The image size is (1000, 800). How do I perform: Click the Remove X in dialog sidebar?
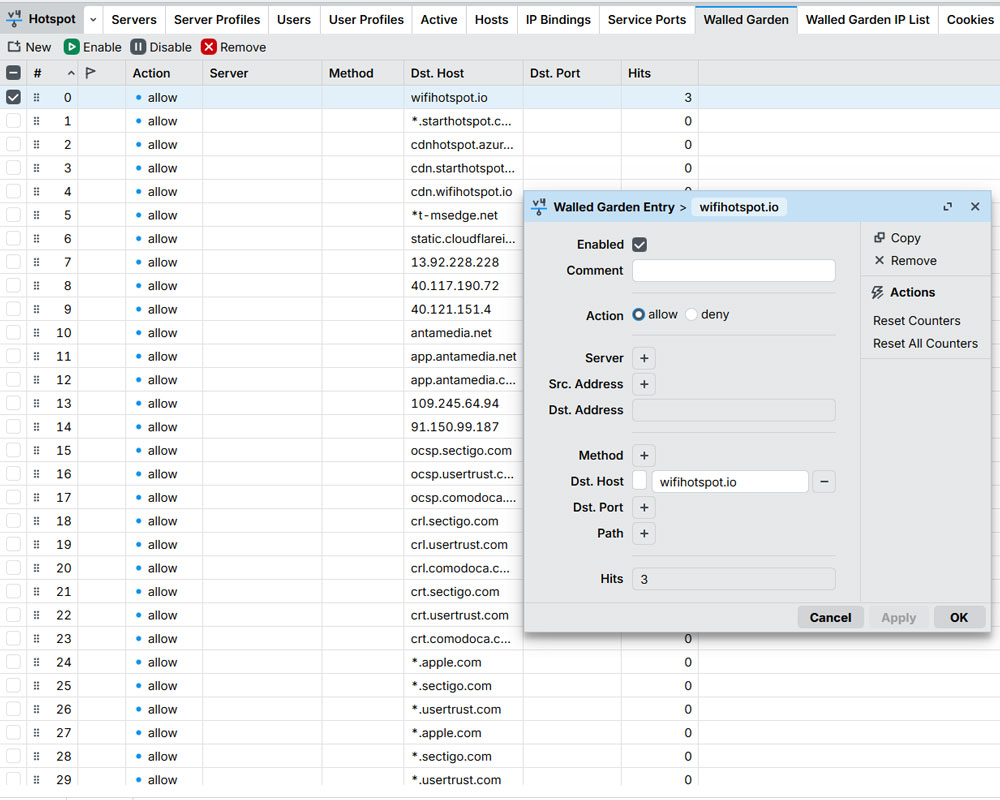tap(879, 260)
